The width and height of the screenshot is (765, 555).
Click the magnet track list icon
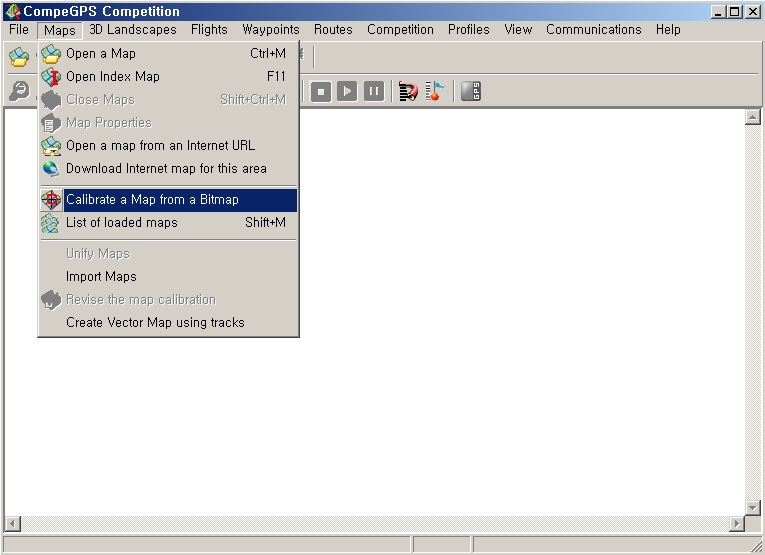(408, 91)
